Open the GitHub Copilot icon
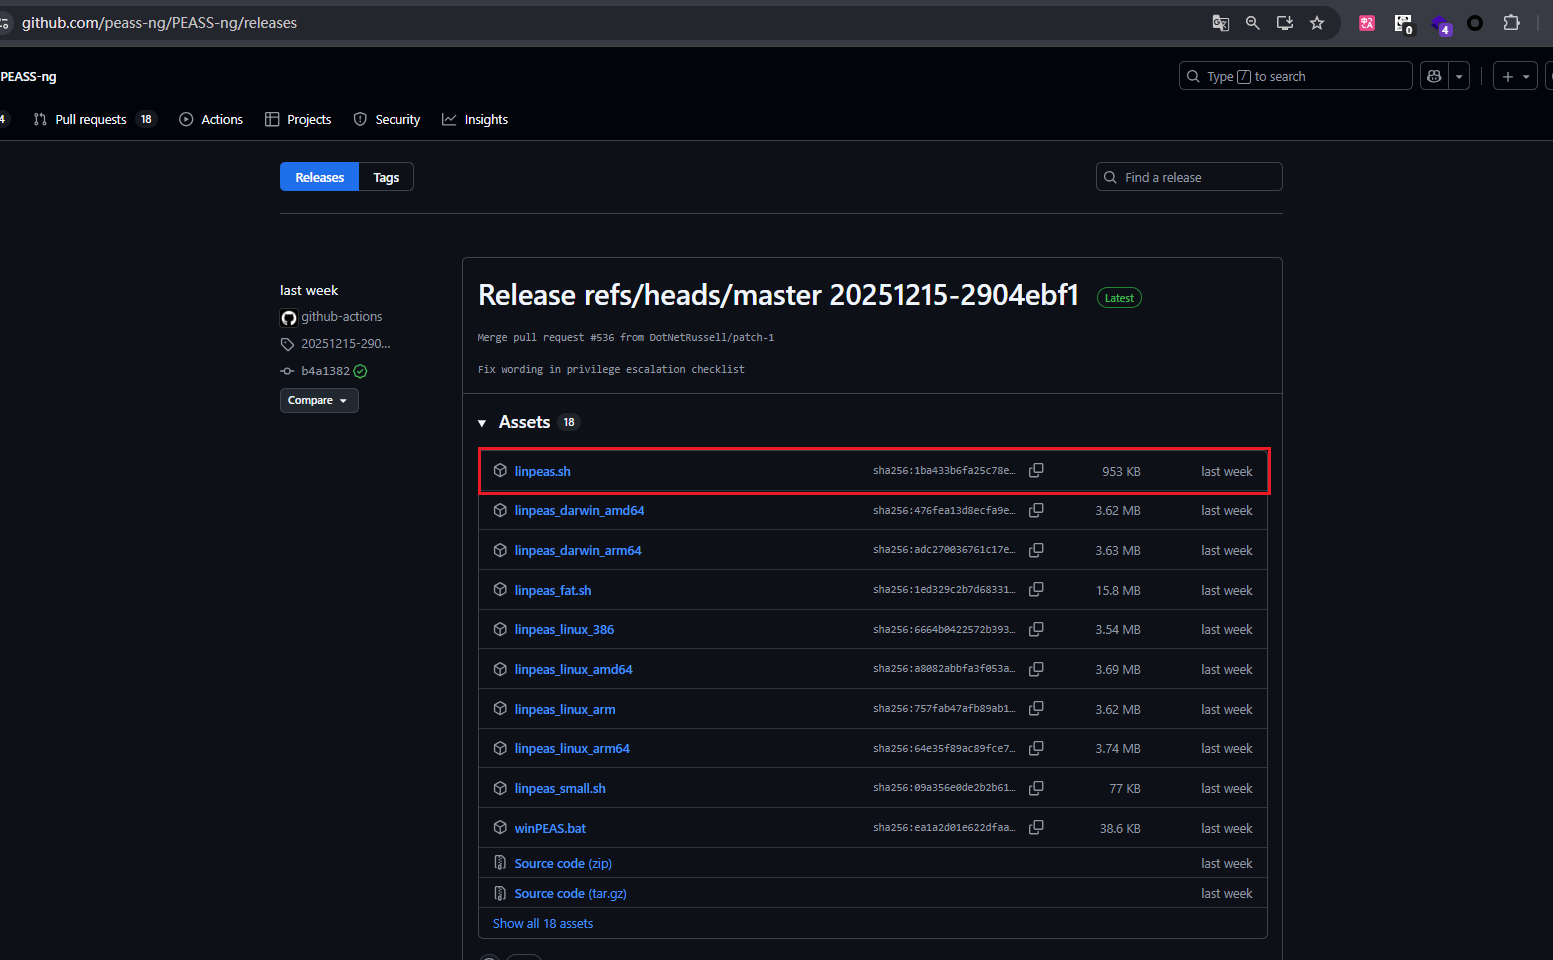The image size is (1553, 960). 1434,76
